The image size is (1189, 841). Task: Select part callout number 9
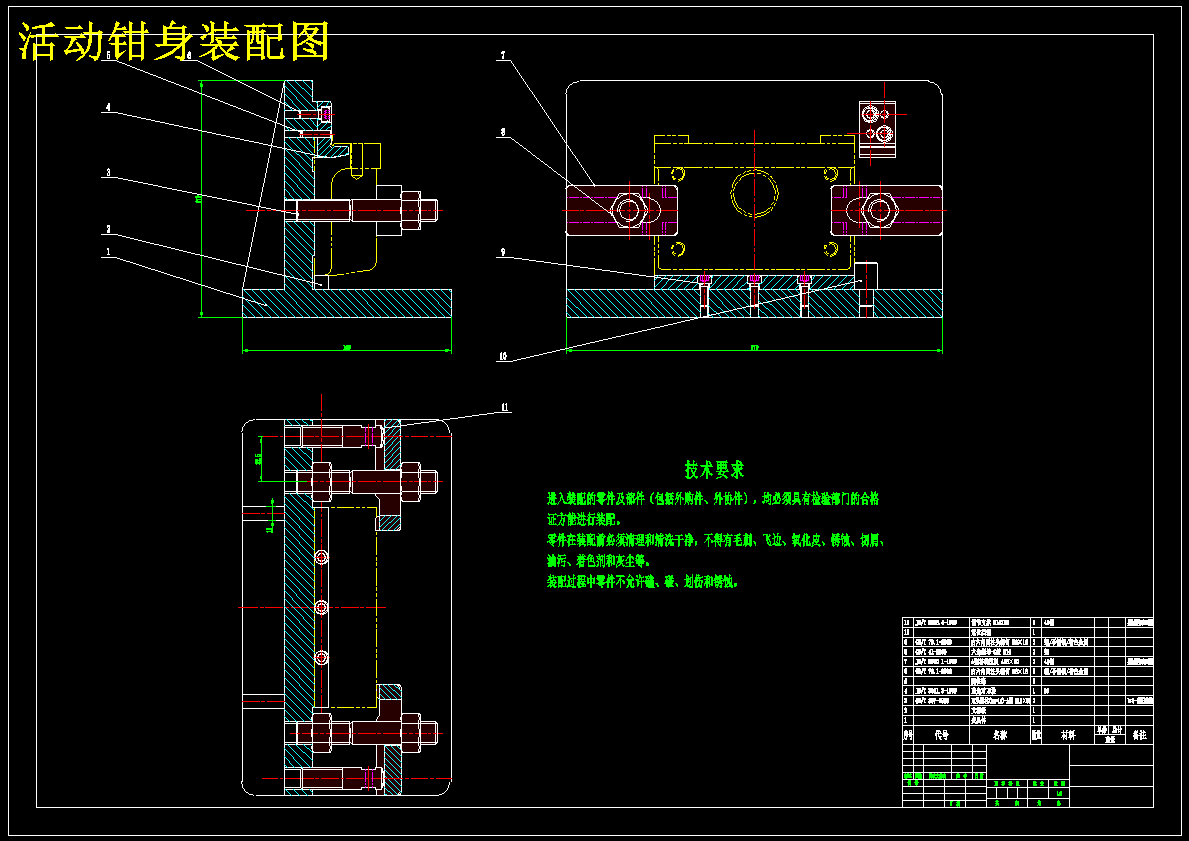pos(502,253)
